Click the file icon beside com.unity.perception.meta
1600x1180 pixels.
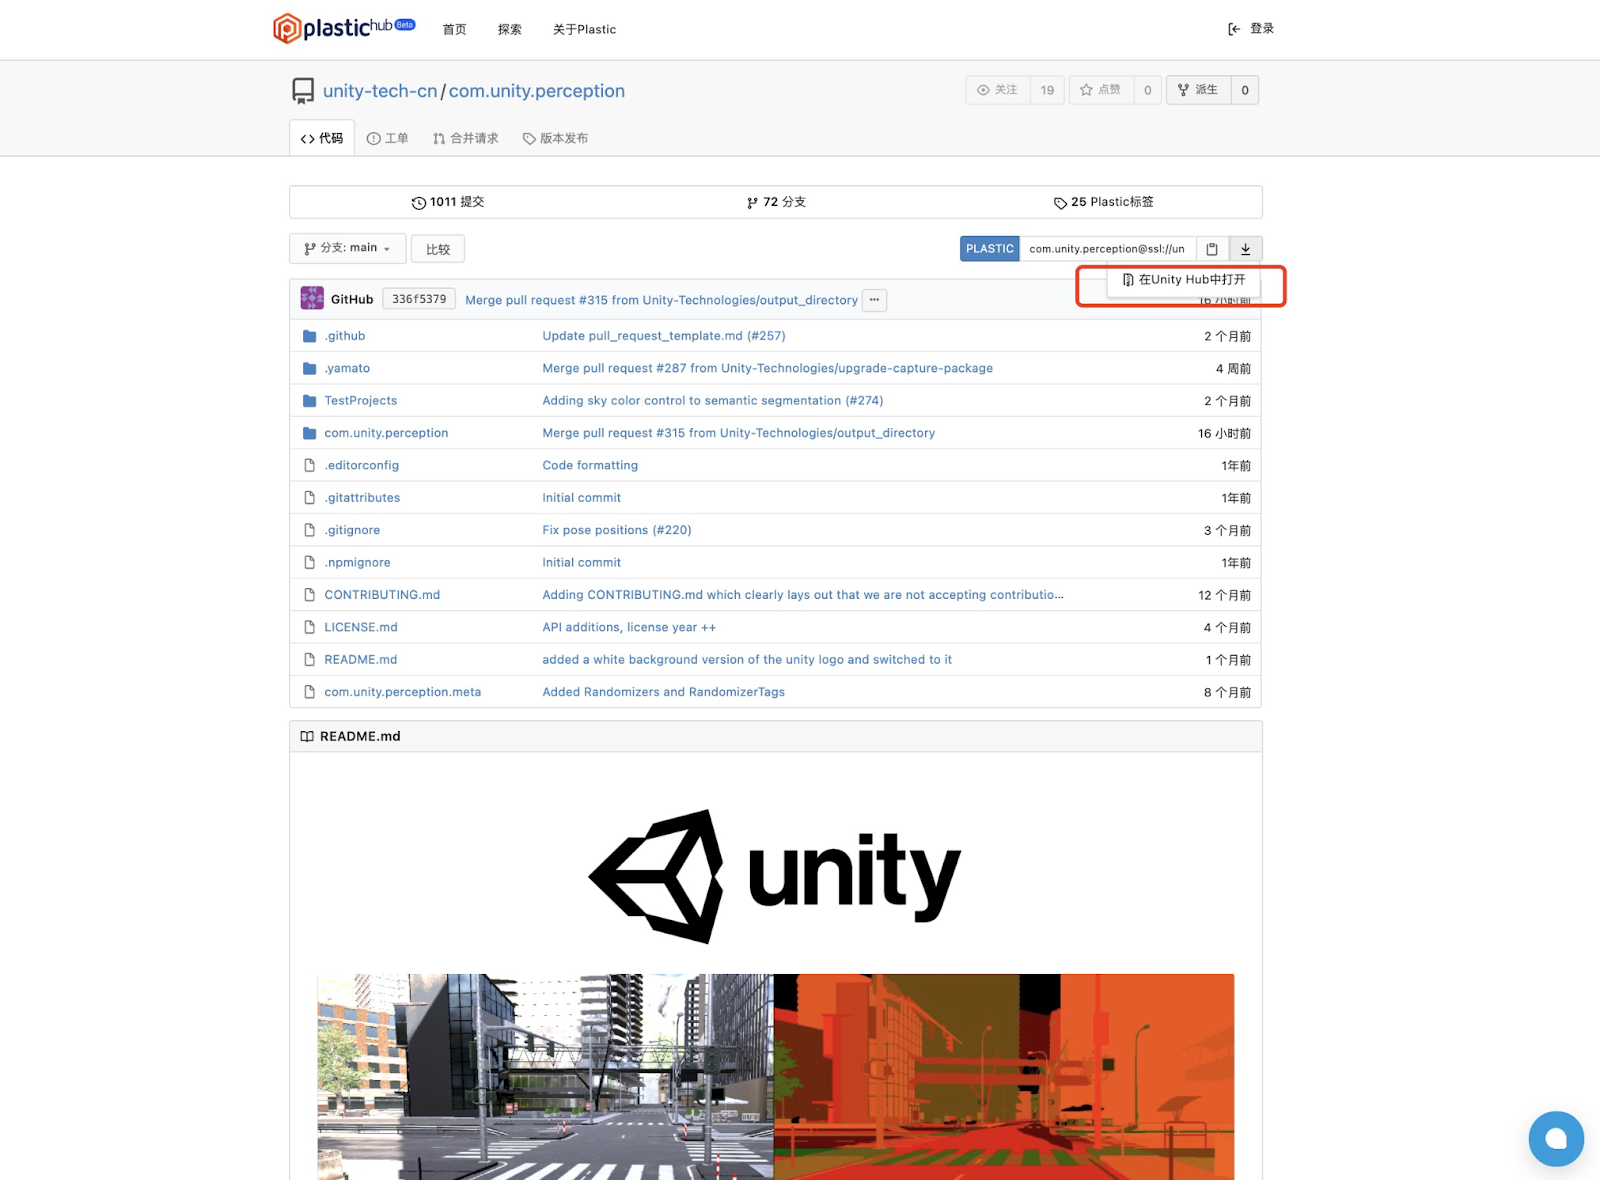point(310,692)
